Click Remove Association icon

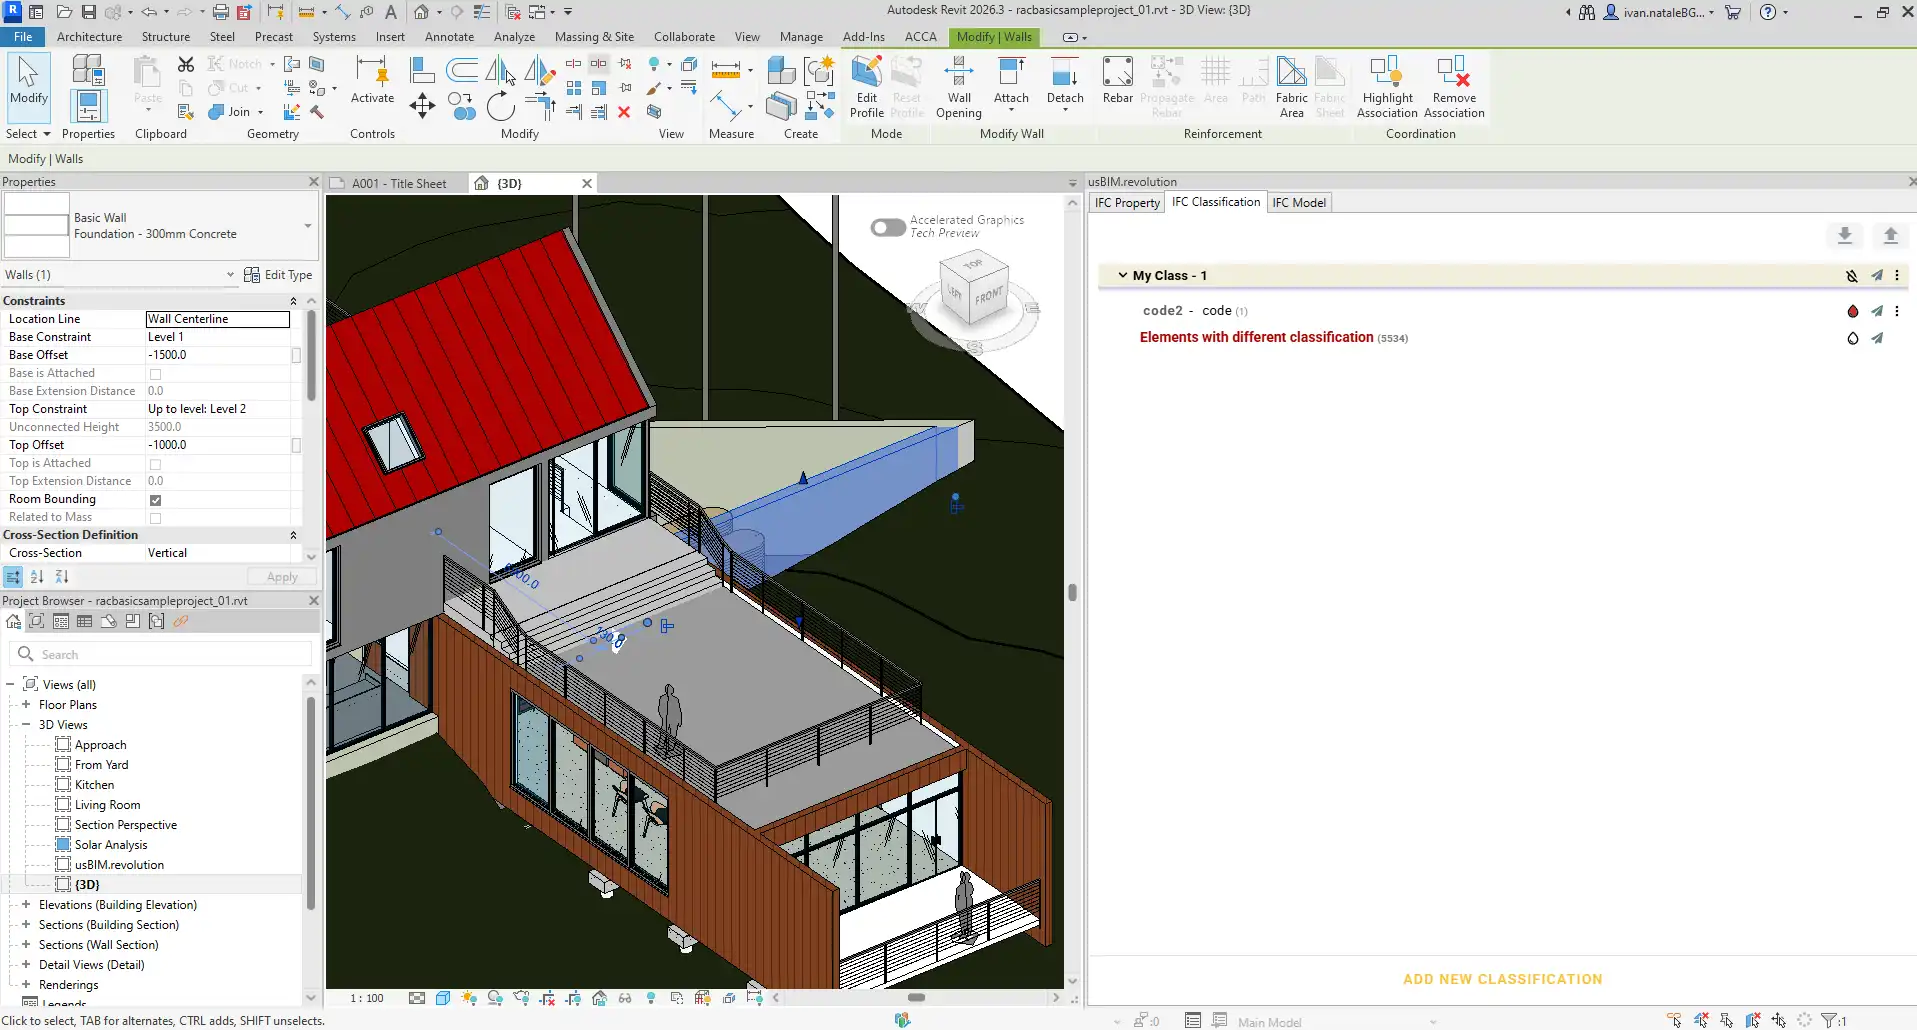pos(1453,87)
